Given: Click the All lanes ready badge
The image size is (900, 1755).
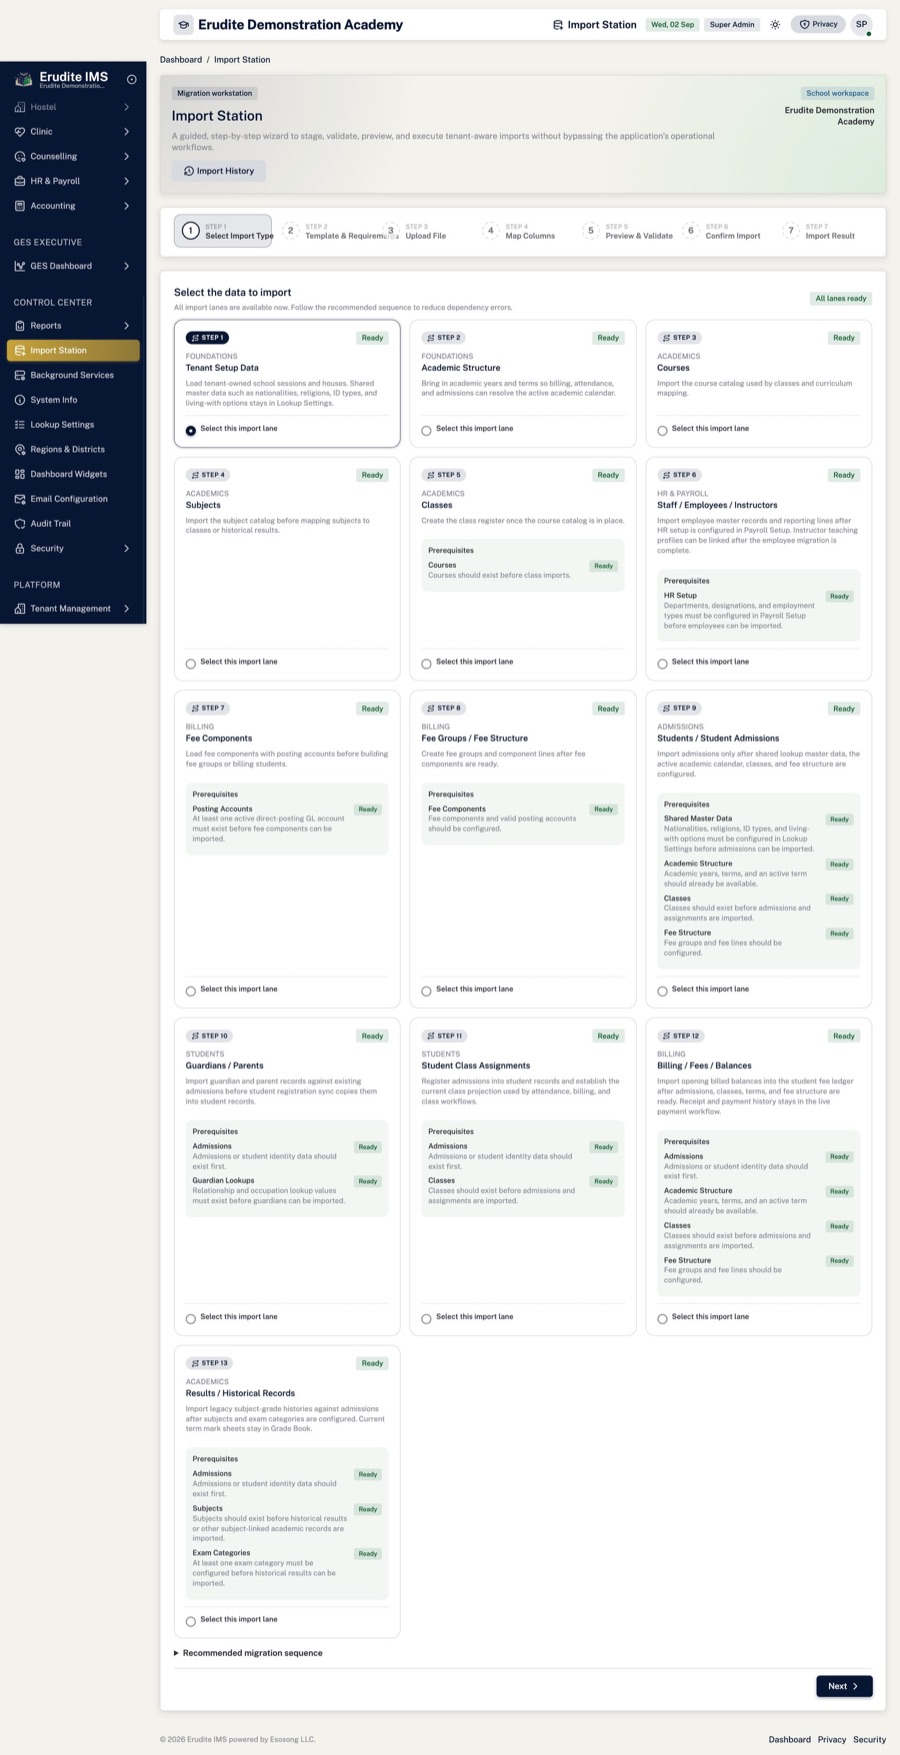Looking at the screenshot, I should point(841,298).
